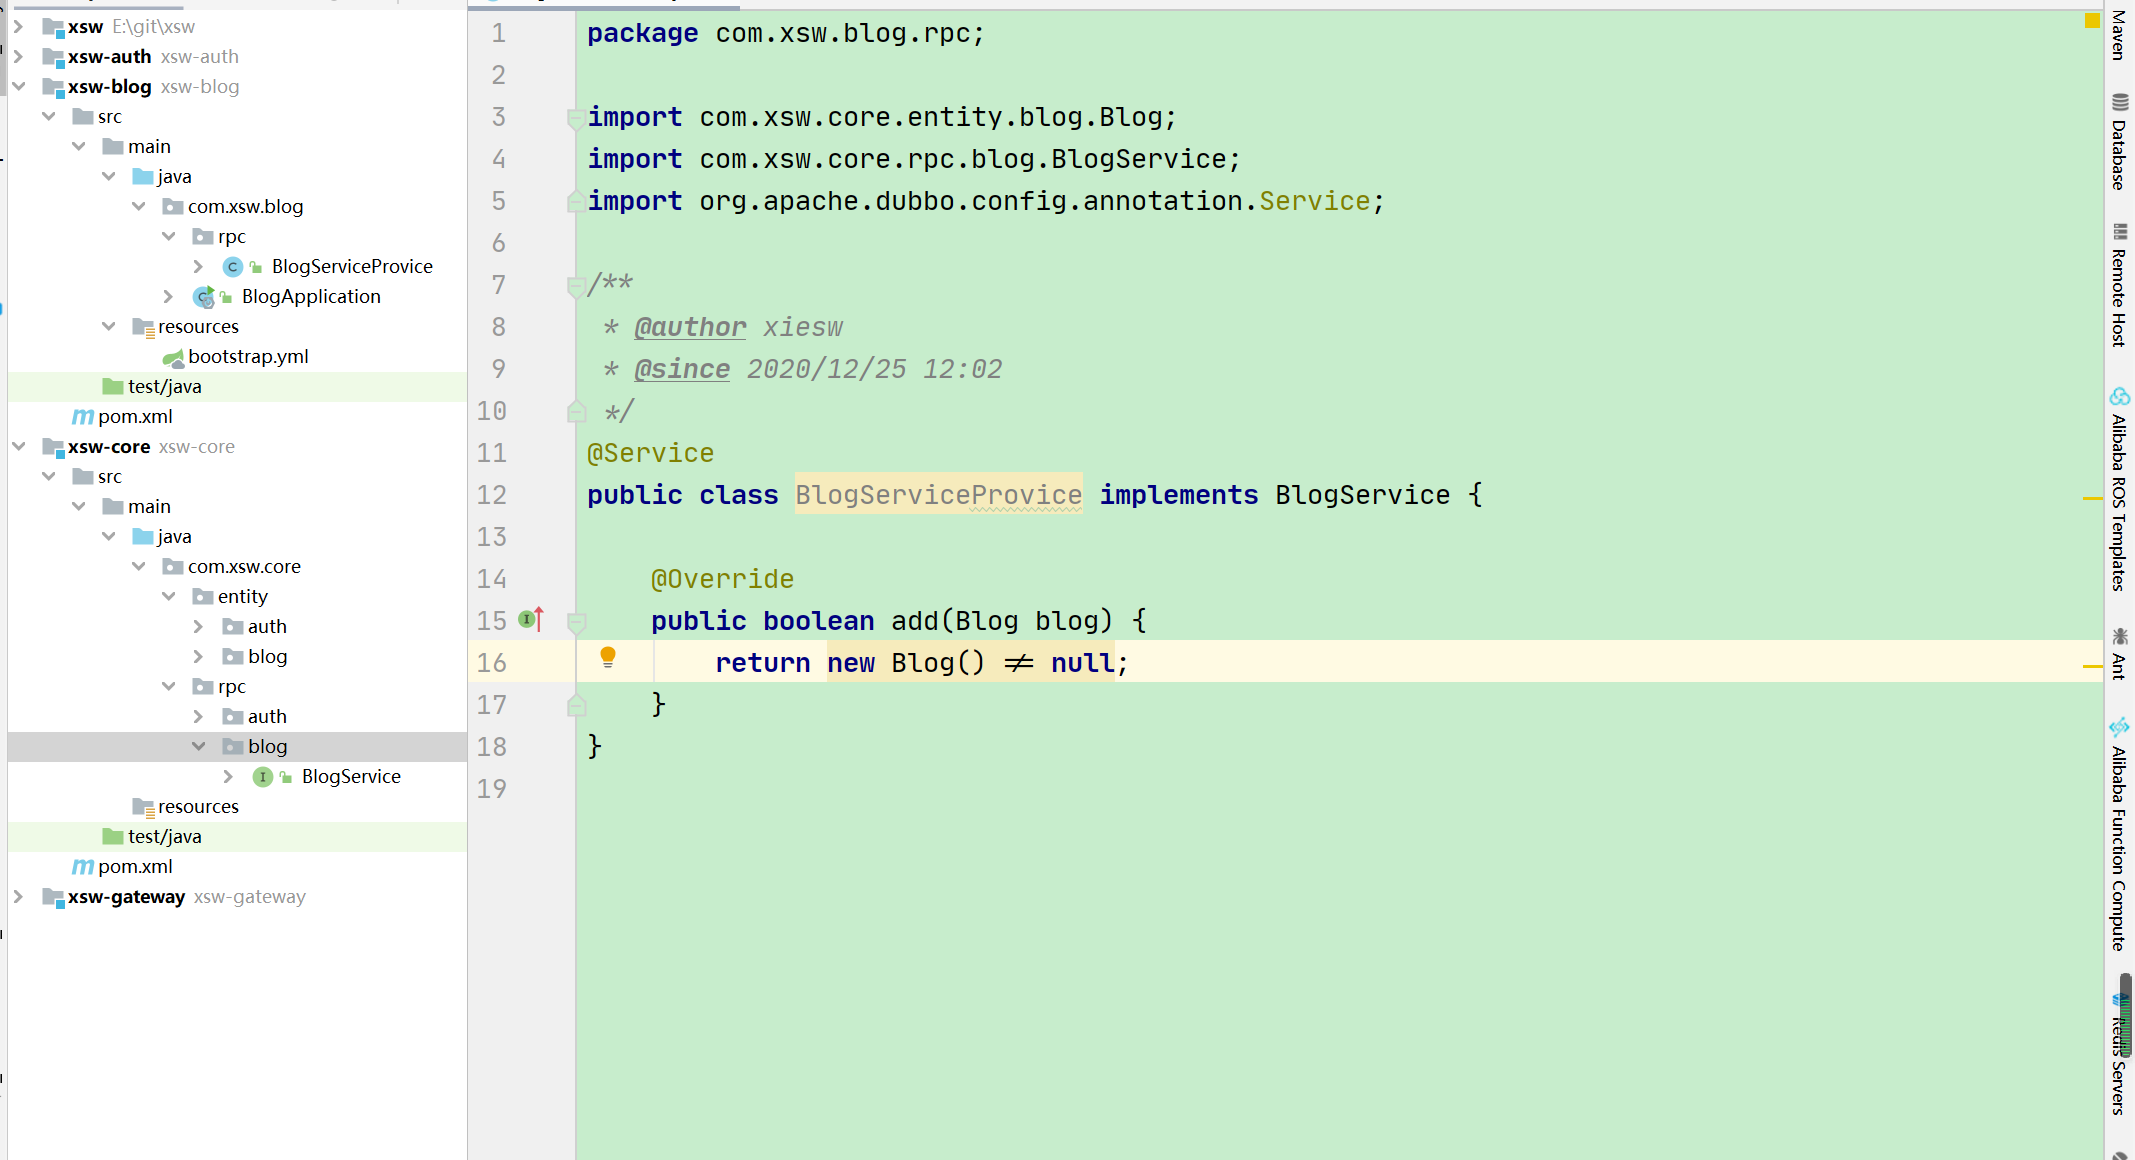Image resolution: width=2135 pixels, height=1160 pixels.
Task: Expand the xsw-gateway module
Action: click(18, 897)
